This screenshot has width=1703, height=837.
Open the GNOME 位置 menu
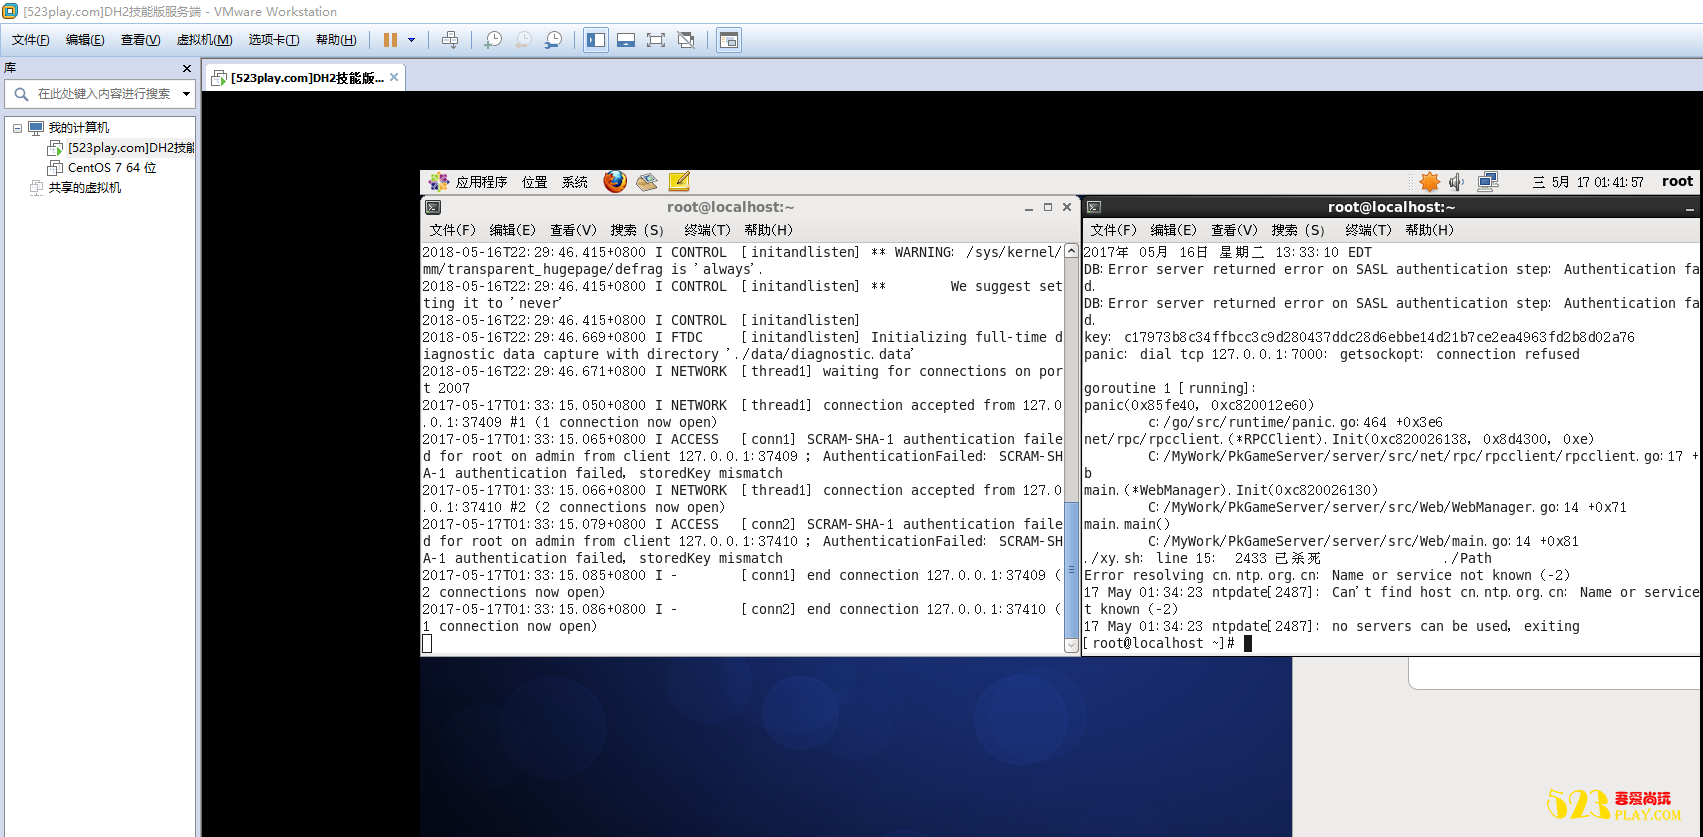[535, 182]
